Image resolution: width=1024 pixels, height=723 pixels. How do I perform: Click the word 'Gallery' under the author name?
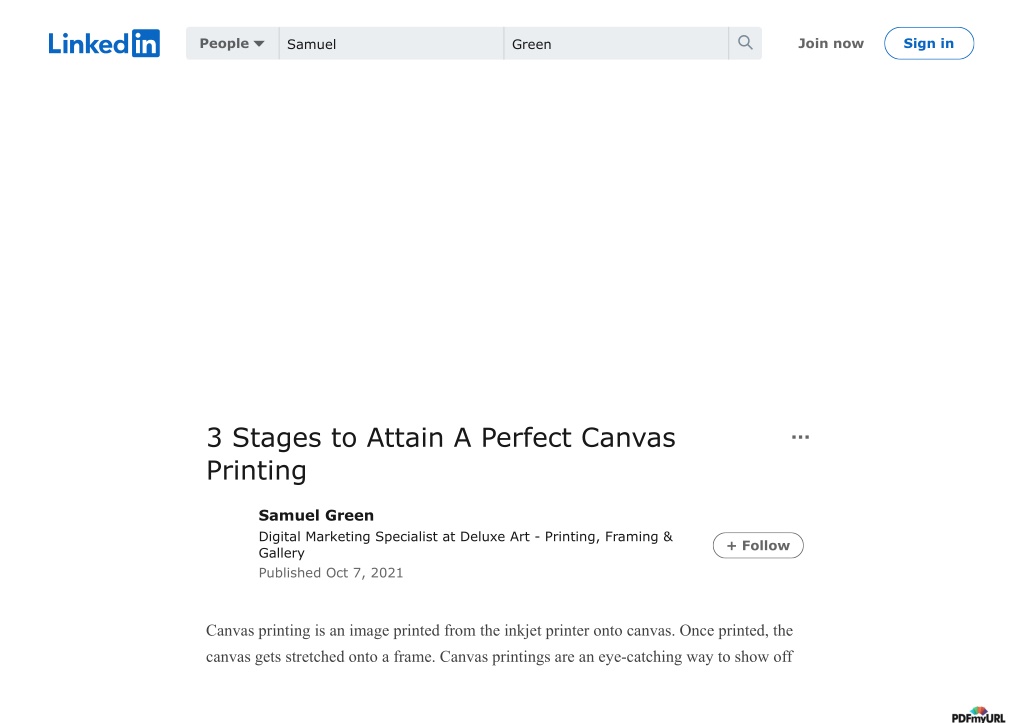pyautogui.click(x=281, y=553)
